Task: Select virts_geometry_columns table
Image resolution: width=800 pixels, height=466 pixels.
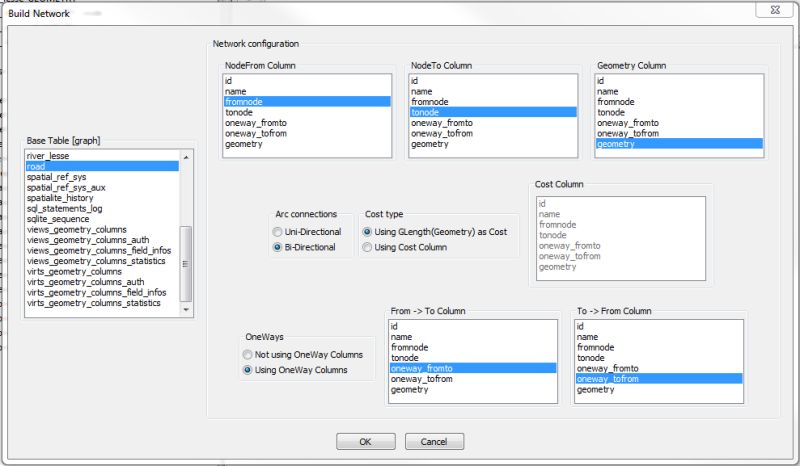Action: (102, 271)
